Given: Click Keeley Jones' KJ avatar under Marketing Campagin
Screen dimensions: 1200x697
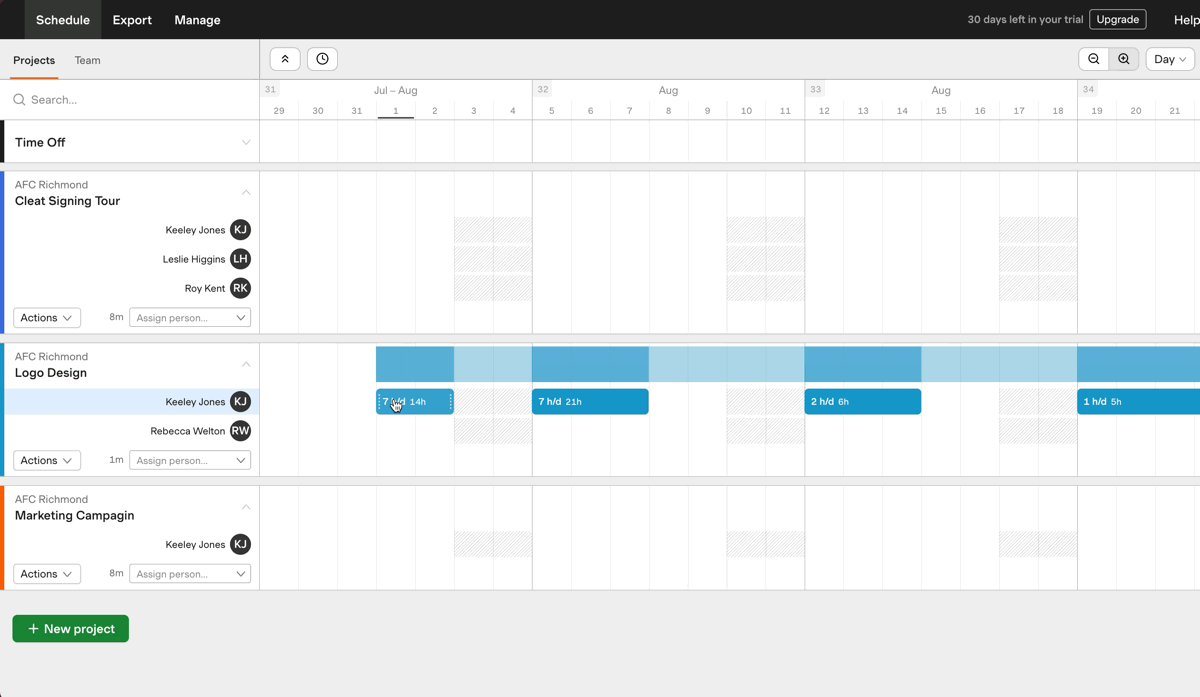Looking at the screenshot, I should [x=240, y=545].
